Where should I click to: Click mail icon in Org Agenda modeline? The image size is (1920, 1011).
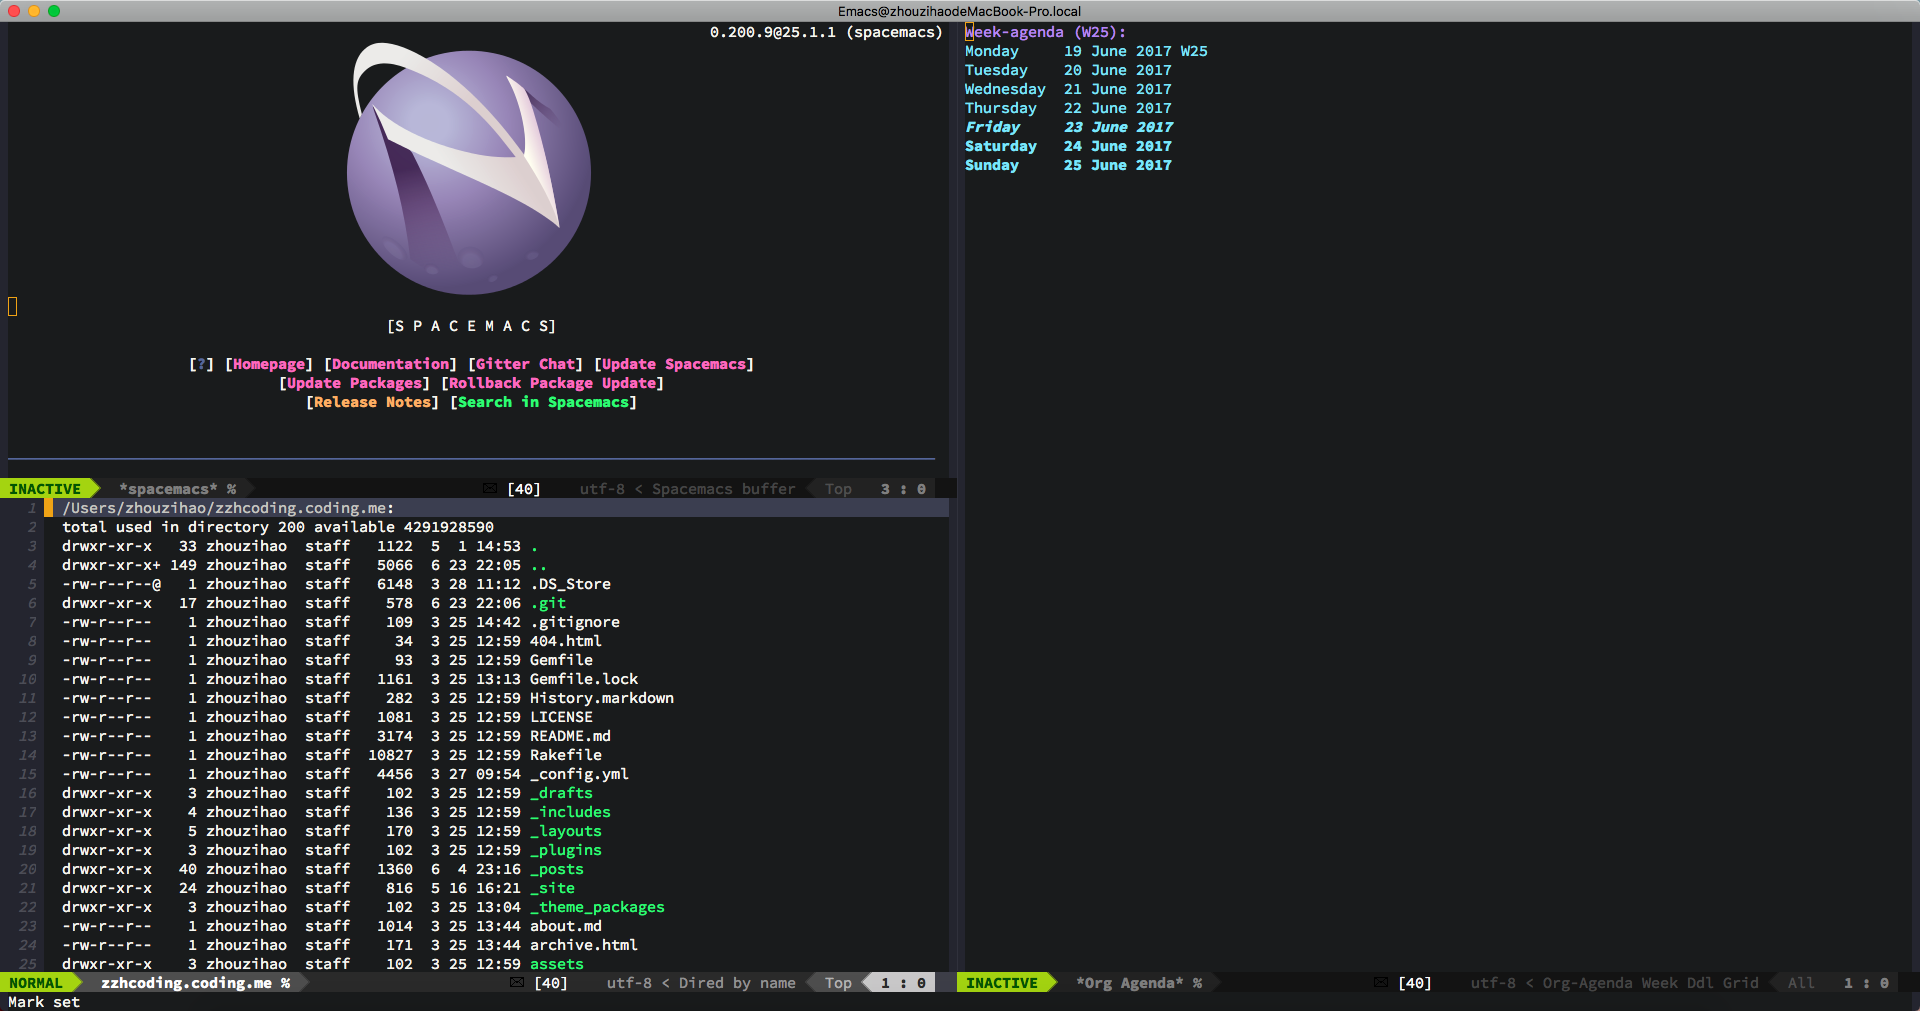click(1381, 983)
